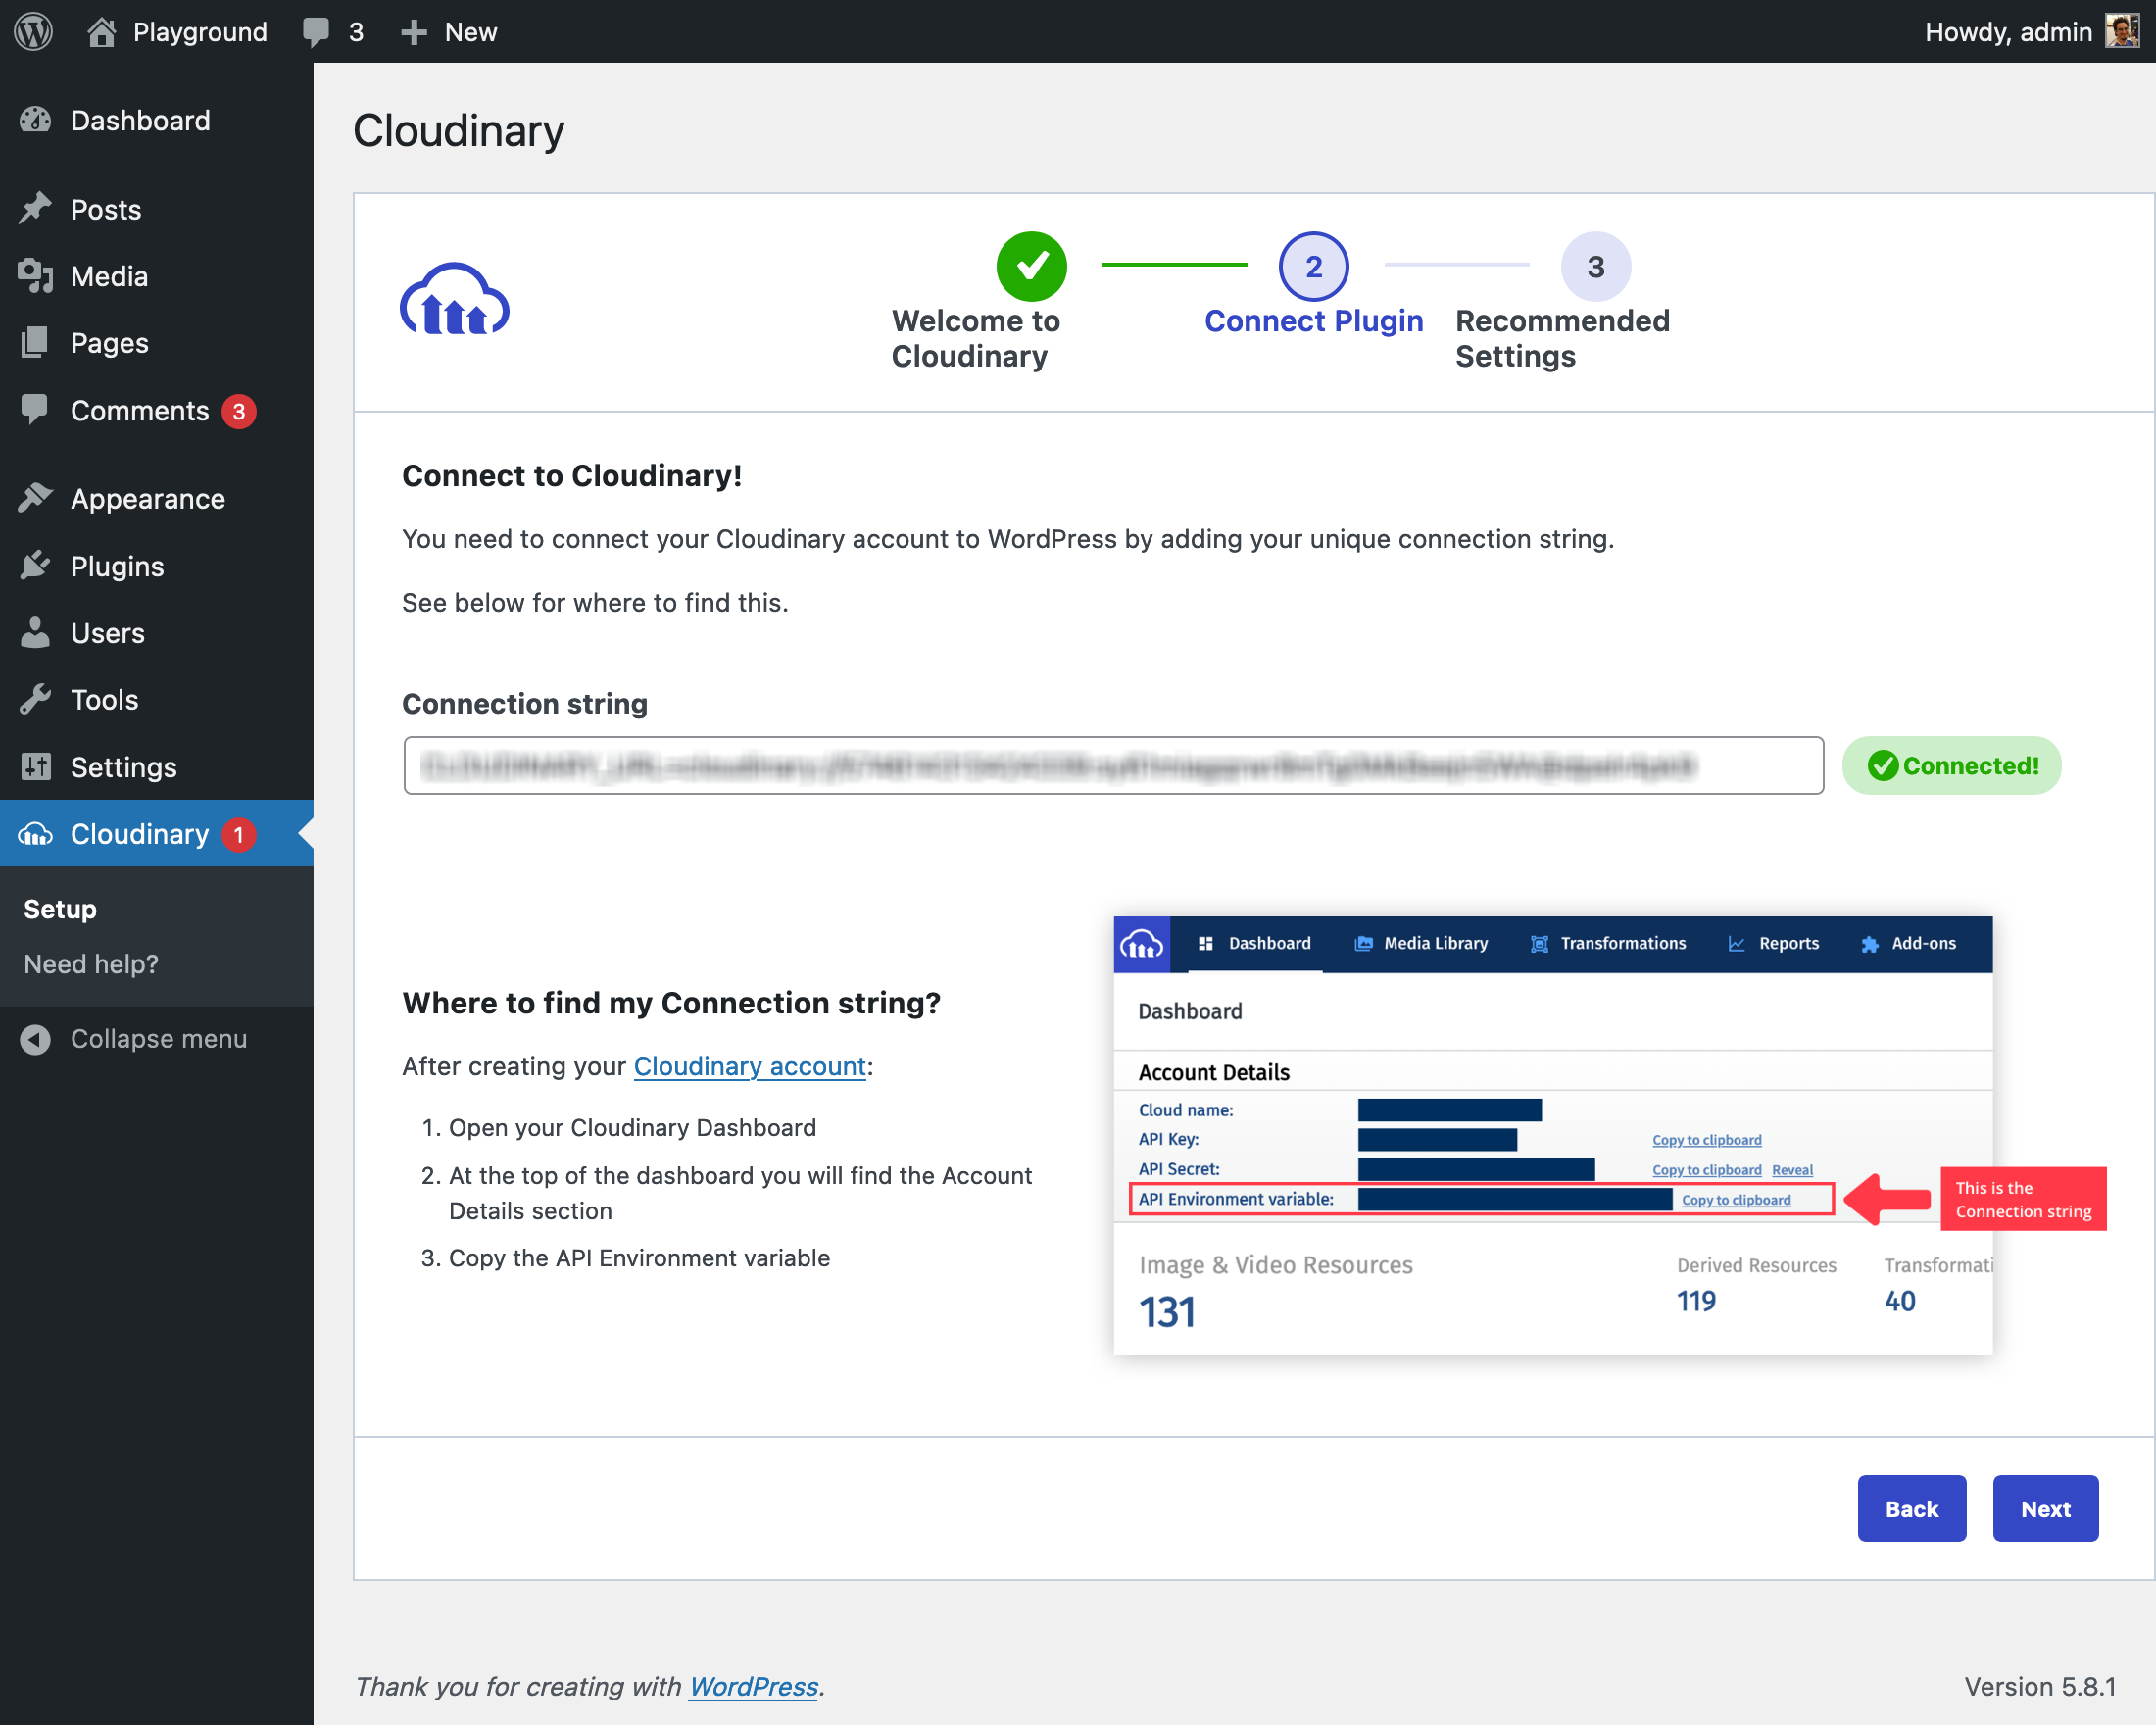The image size is (2156, 1725).
Task: Open the Need help? submenu item
Action: [91, 964]
